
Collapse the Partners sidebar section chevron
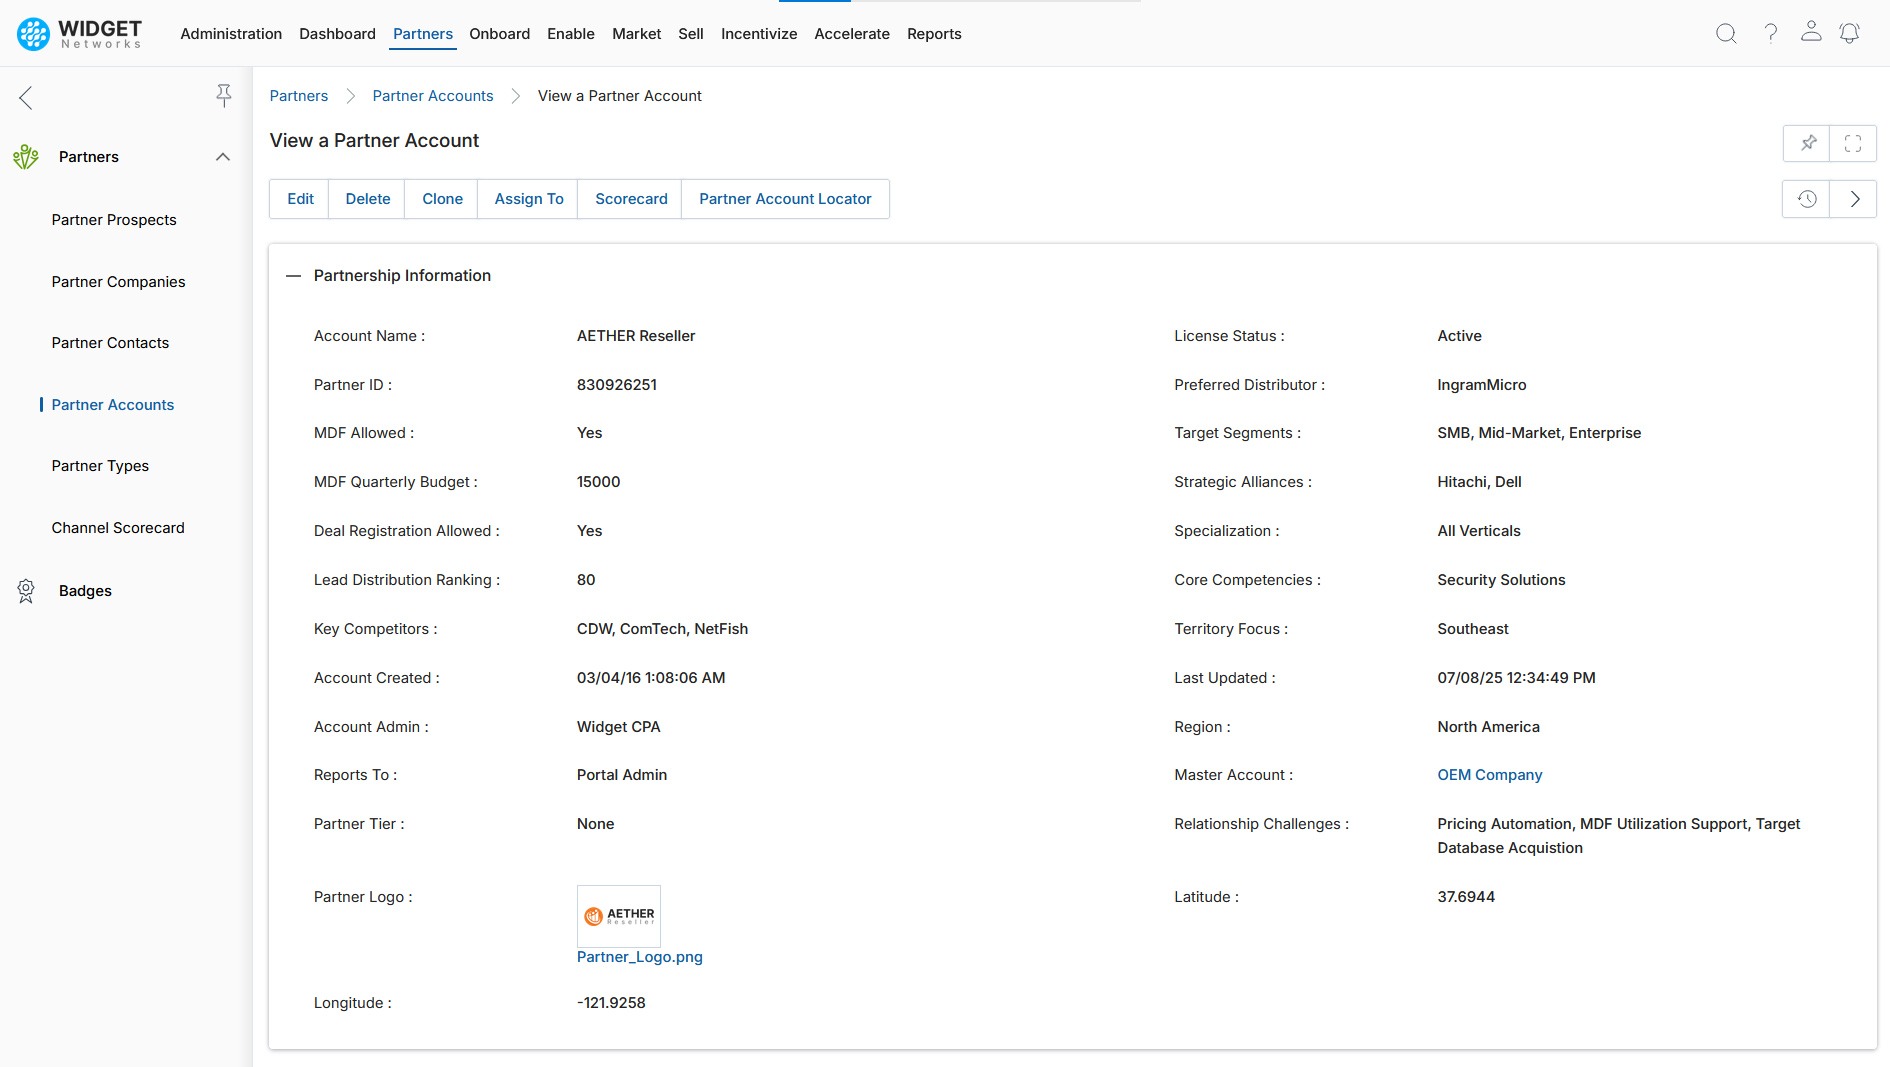[223, 157]
